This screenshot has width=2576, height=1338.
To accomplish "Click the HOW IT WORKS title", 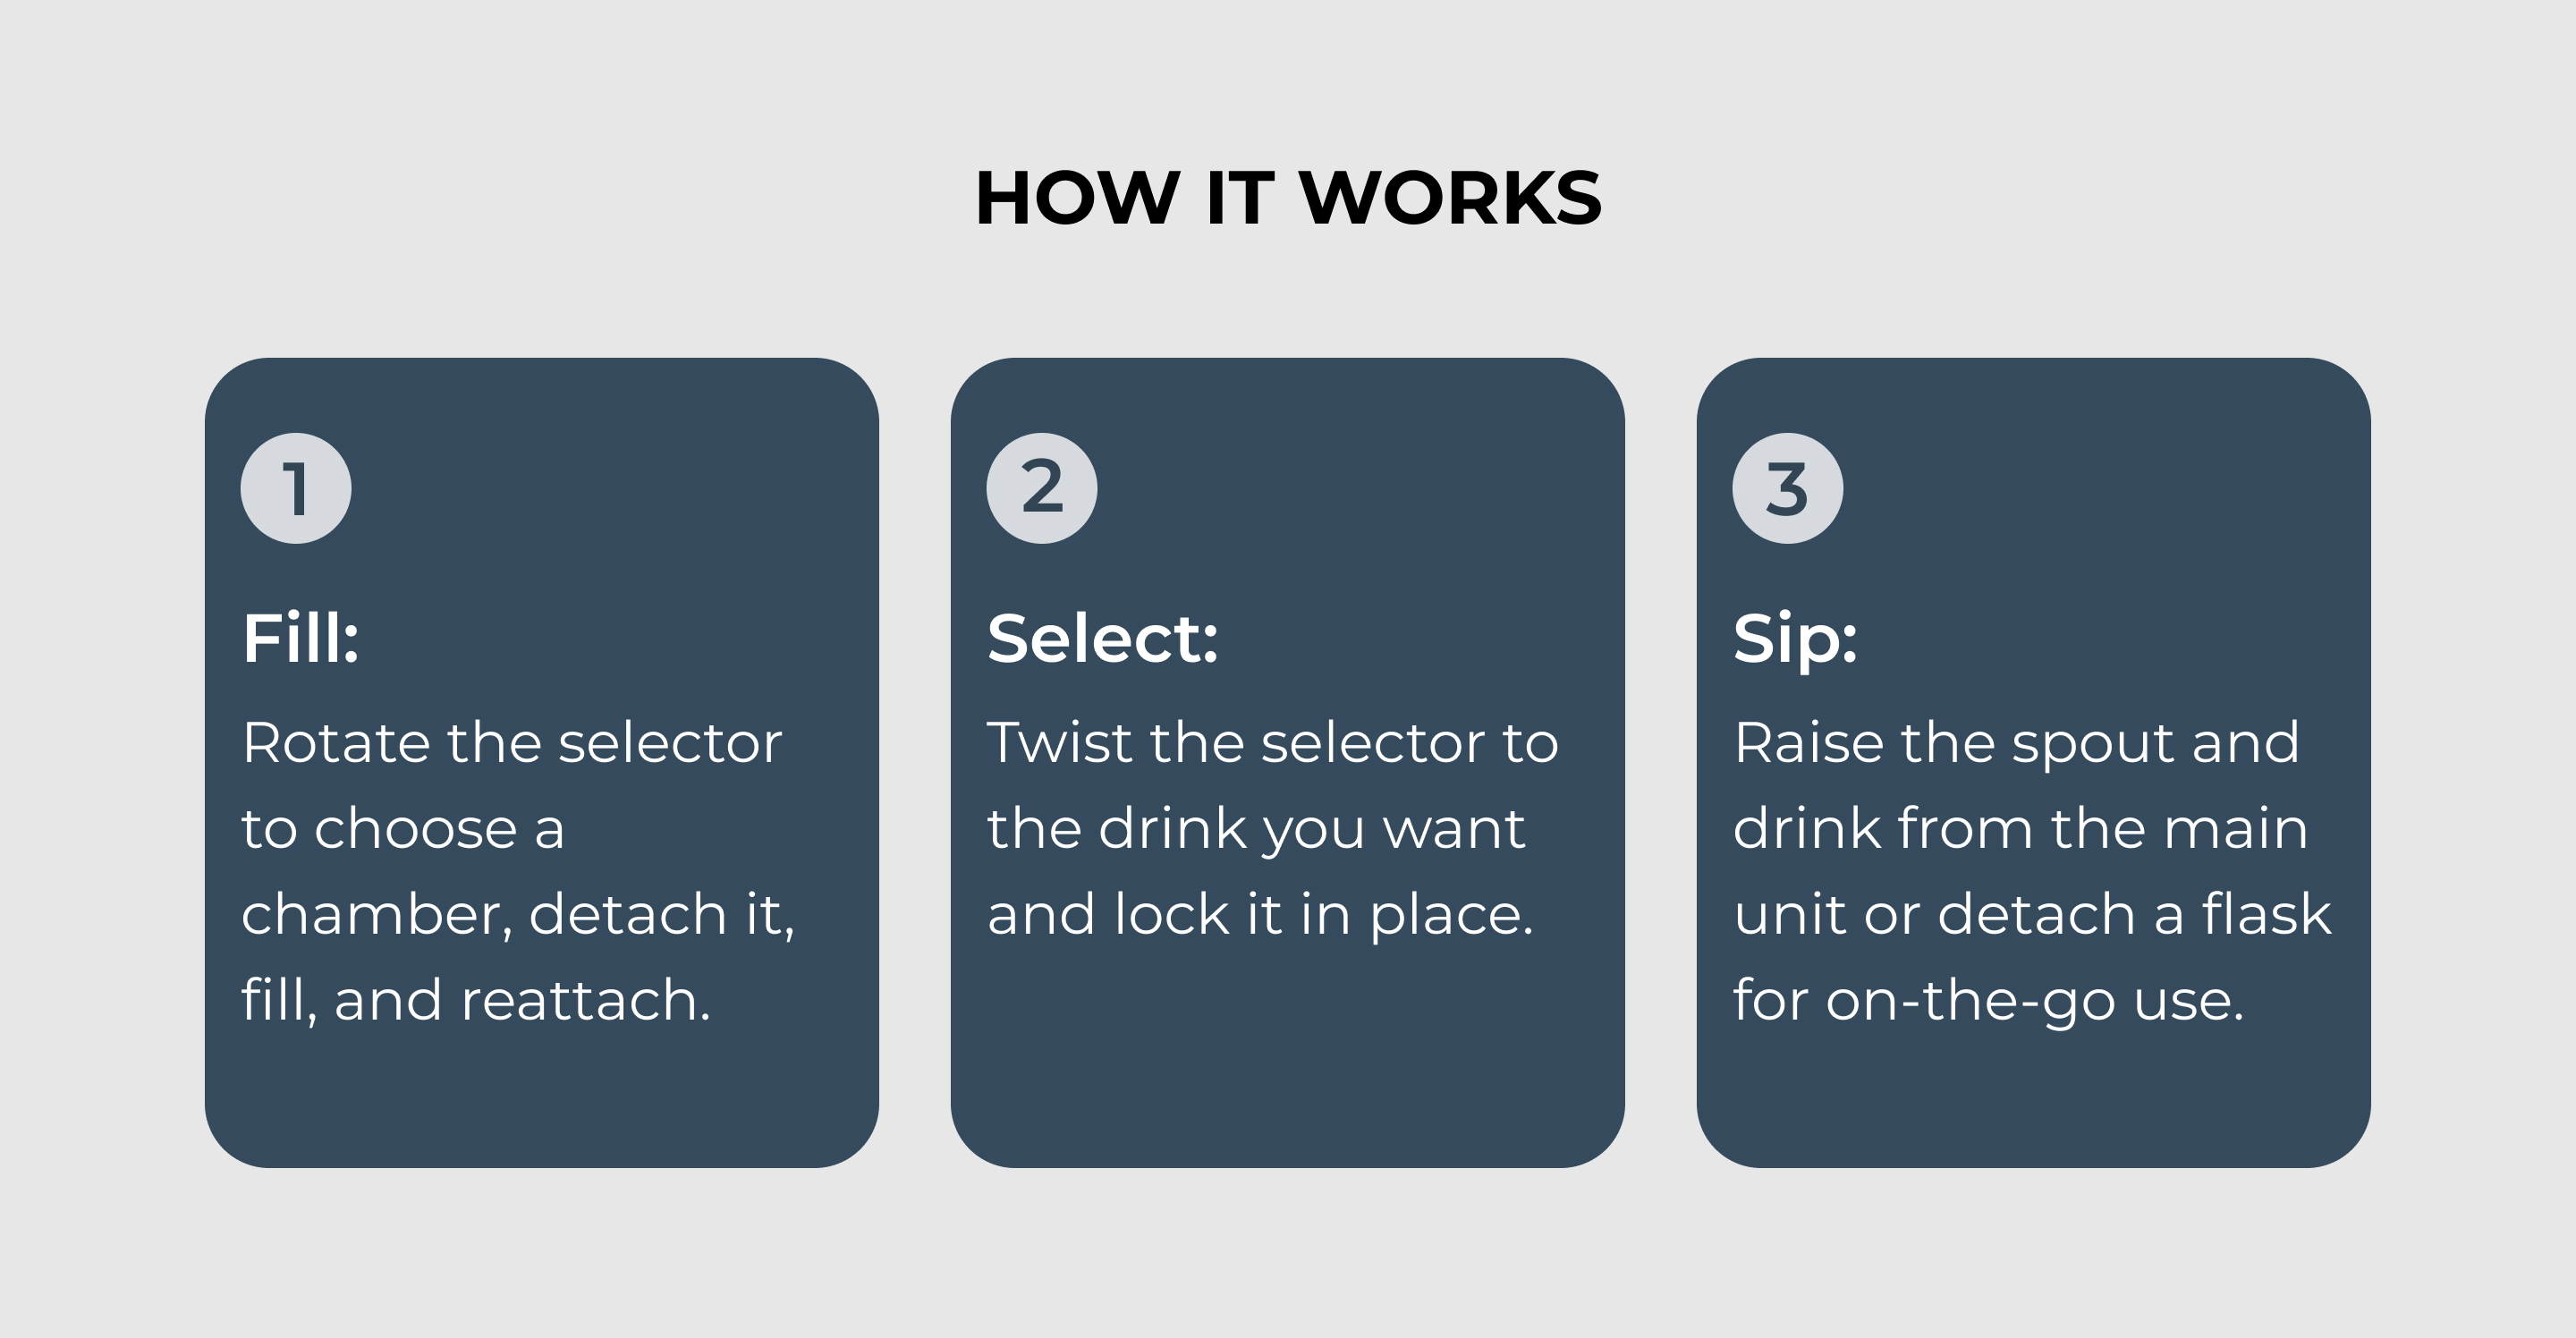I will [1288, 197].
